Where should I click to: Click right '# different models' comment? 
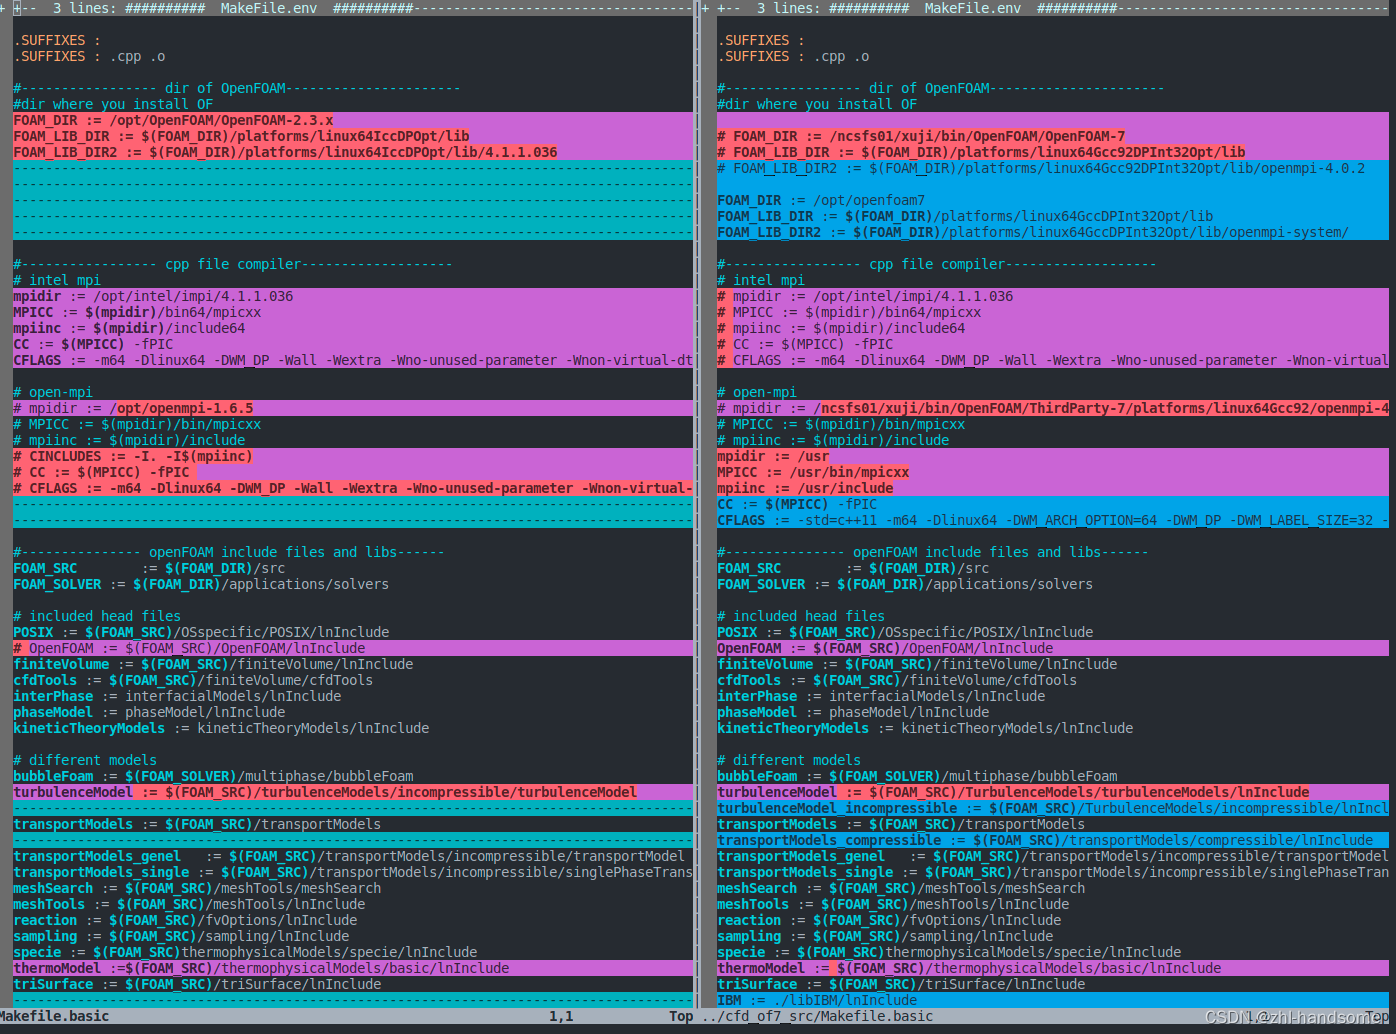(x=789, y=760)
